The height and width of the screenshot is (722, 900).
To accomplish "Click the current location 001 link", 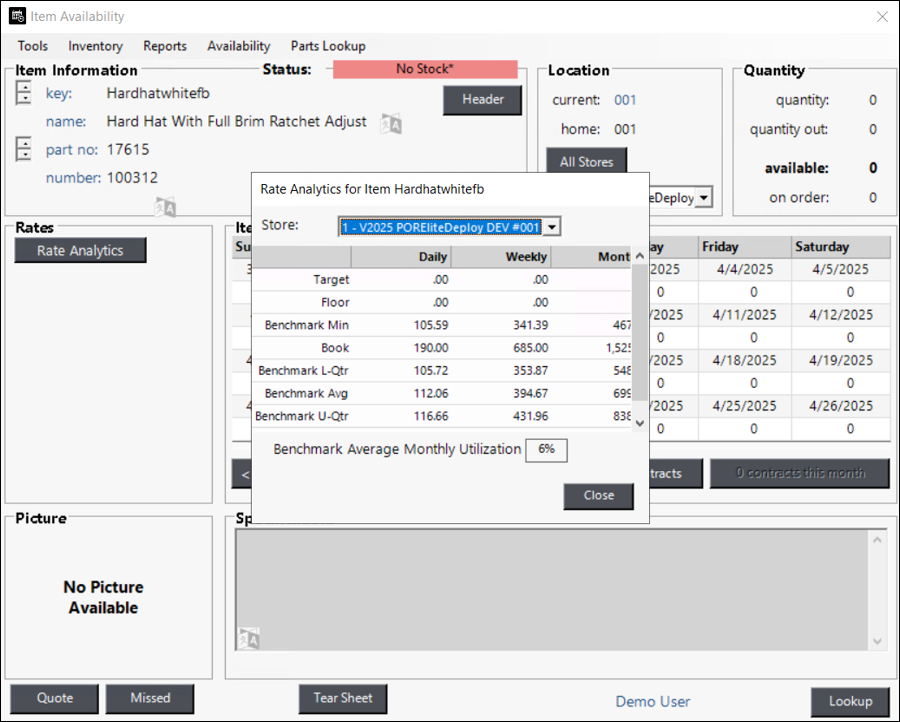I will 625,100.
